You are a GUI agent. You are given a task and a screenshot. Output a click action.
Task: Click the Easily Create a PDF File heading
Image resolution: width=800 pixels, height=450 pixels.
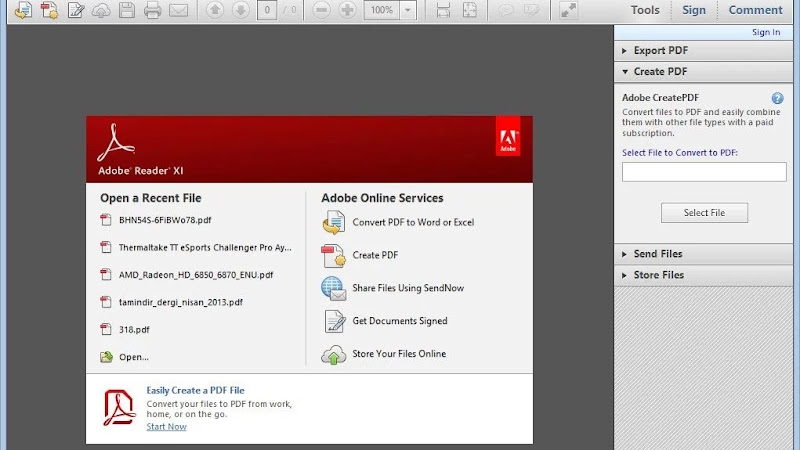[x=195, y=390]
